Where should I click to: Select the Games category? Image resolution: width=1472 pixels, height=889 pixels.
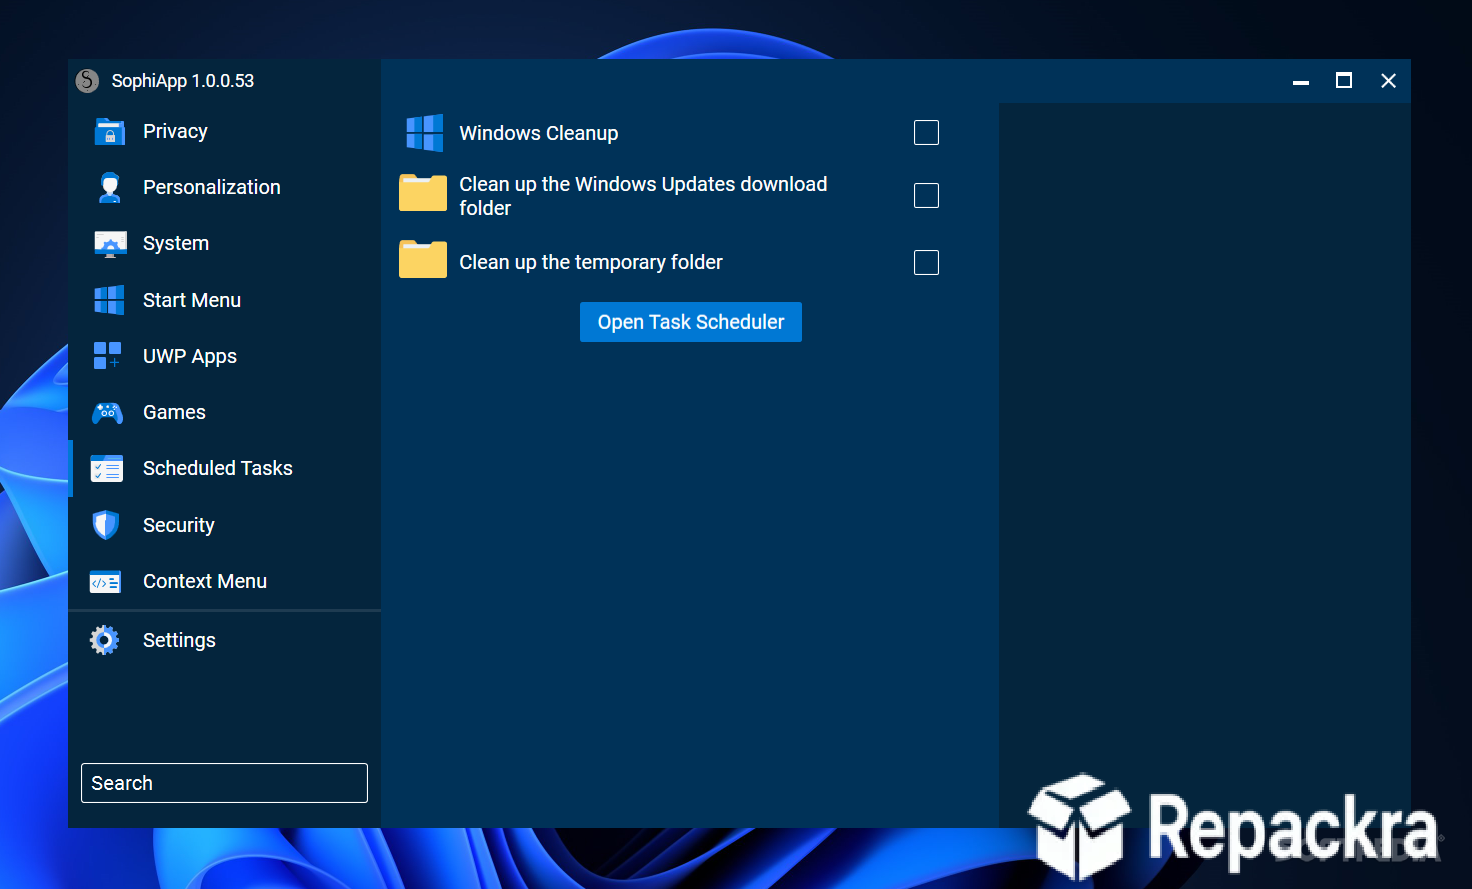pyautogui.click(x=225, y=412)
